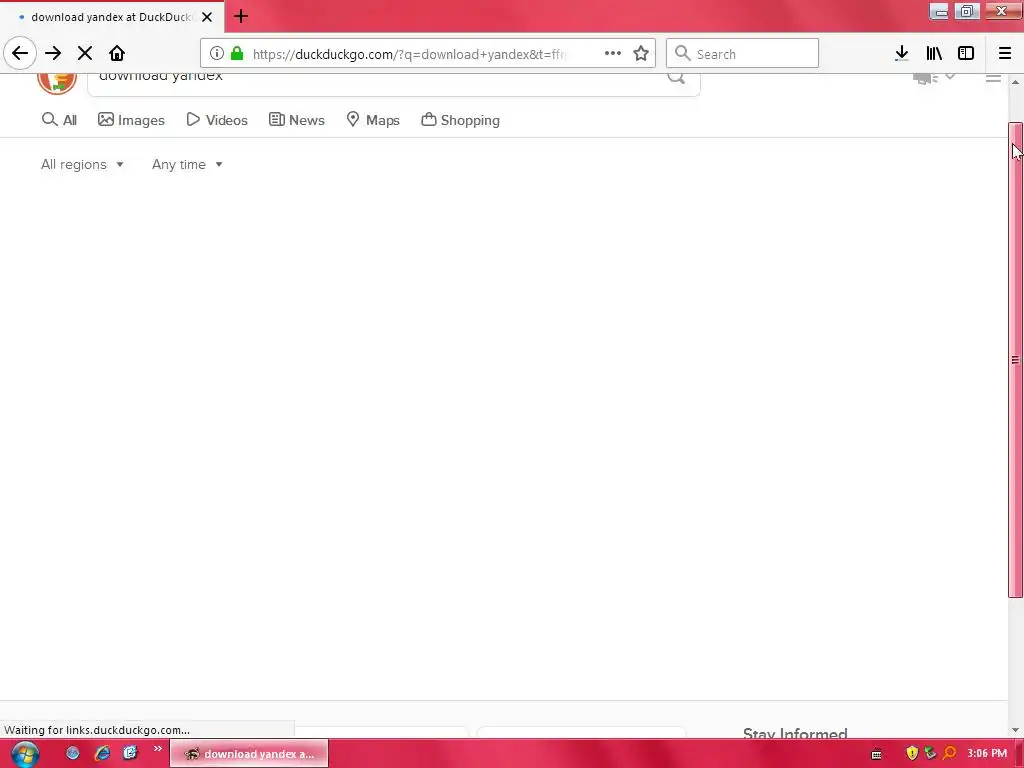Go back to the previous page
The width and height of the screenshot is (1024, 768).
(20, 53)
